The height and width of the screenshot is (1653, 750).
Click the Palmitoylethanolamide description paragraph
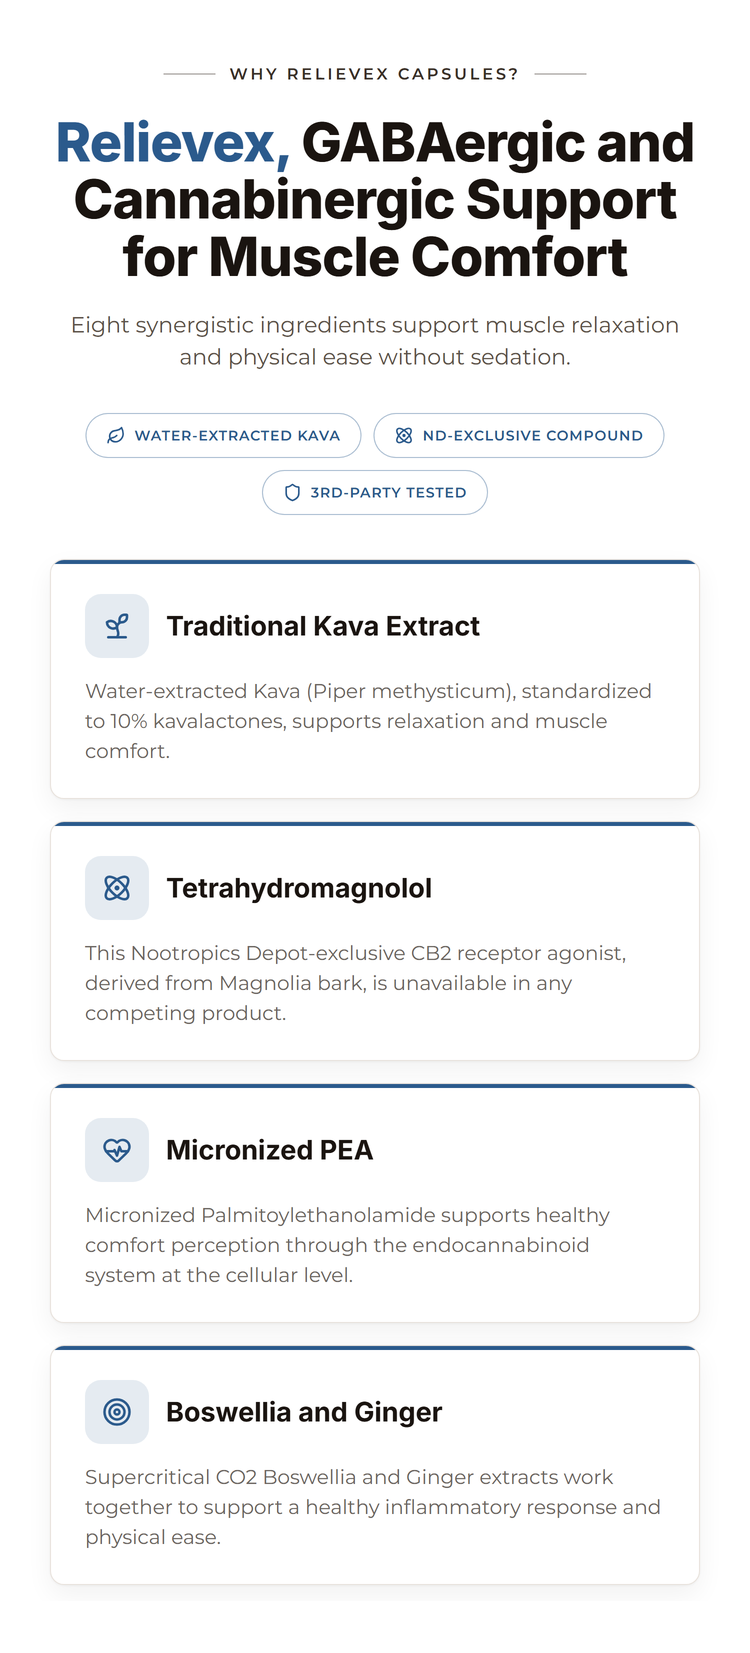[x=347, y=1245]
